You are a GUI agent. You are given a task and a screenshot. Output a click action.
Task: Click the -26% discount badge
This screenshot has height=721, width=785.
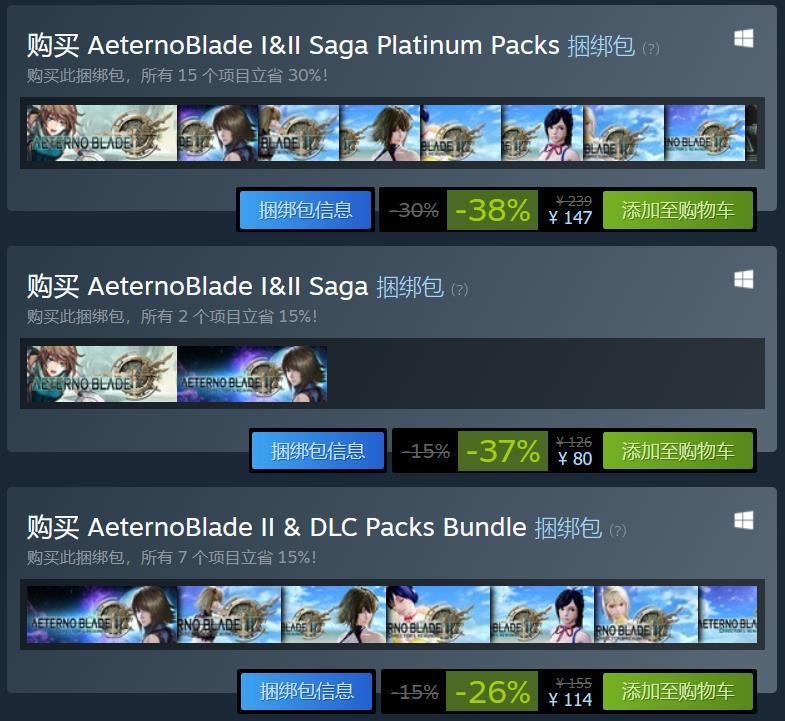coord(492,691)
